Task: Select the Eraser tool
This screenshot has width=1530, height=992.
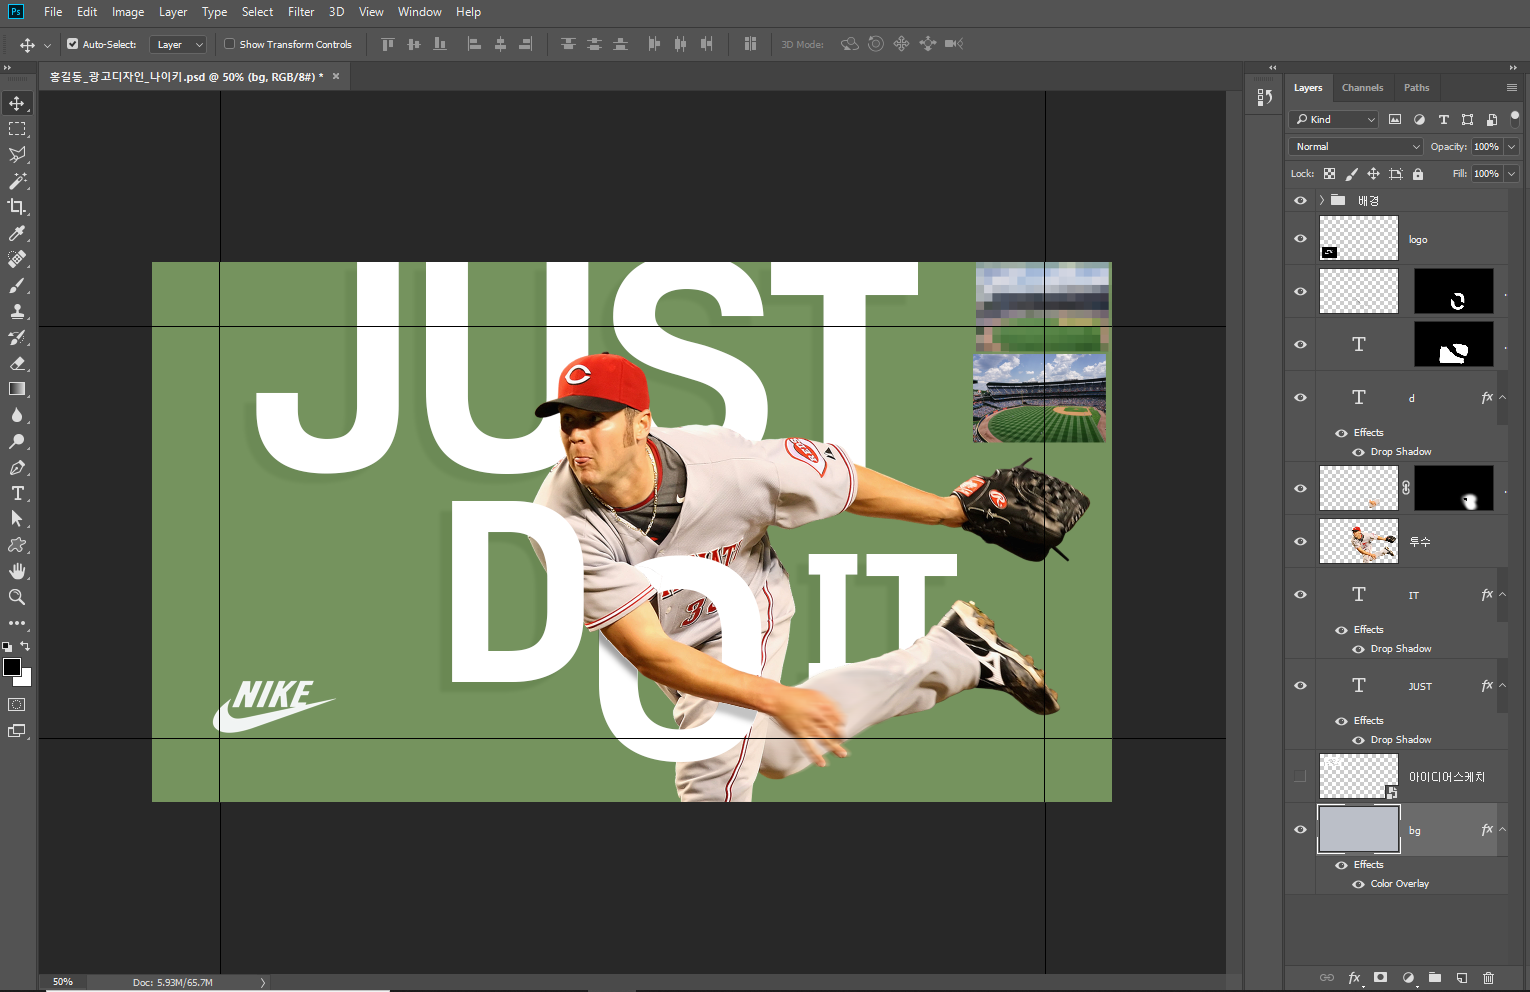Action: [x=17, y=363]
